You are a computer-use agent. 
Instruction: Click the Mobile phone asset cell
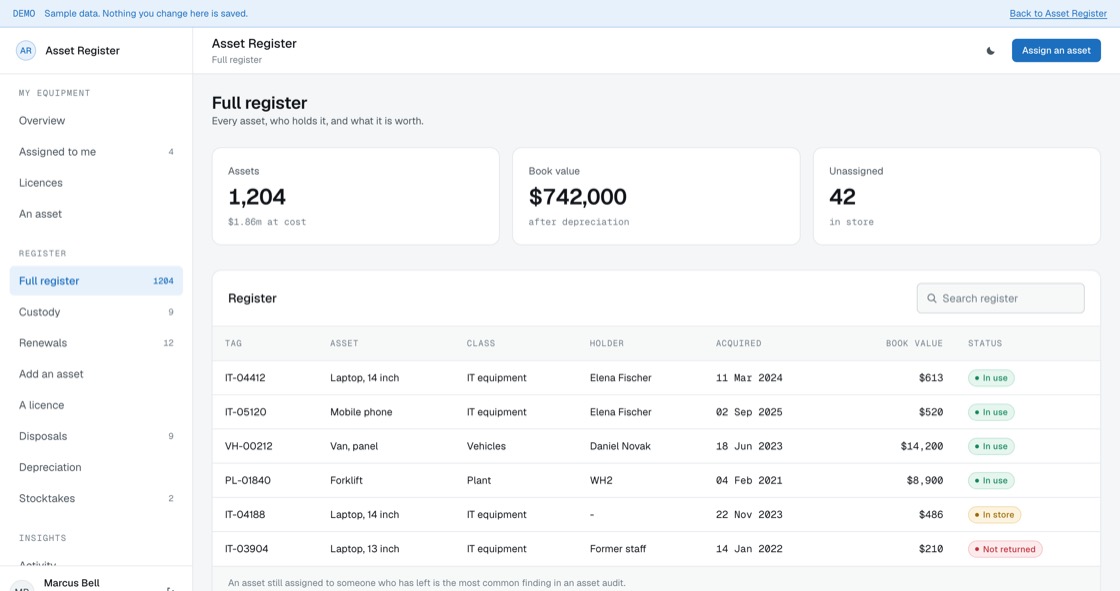[x=361, y=412]
